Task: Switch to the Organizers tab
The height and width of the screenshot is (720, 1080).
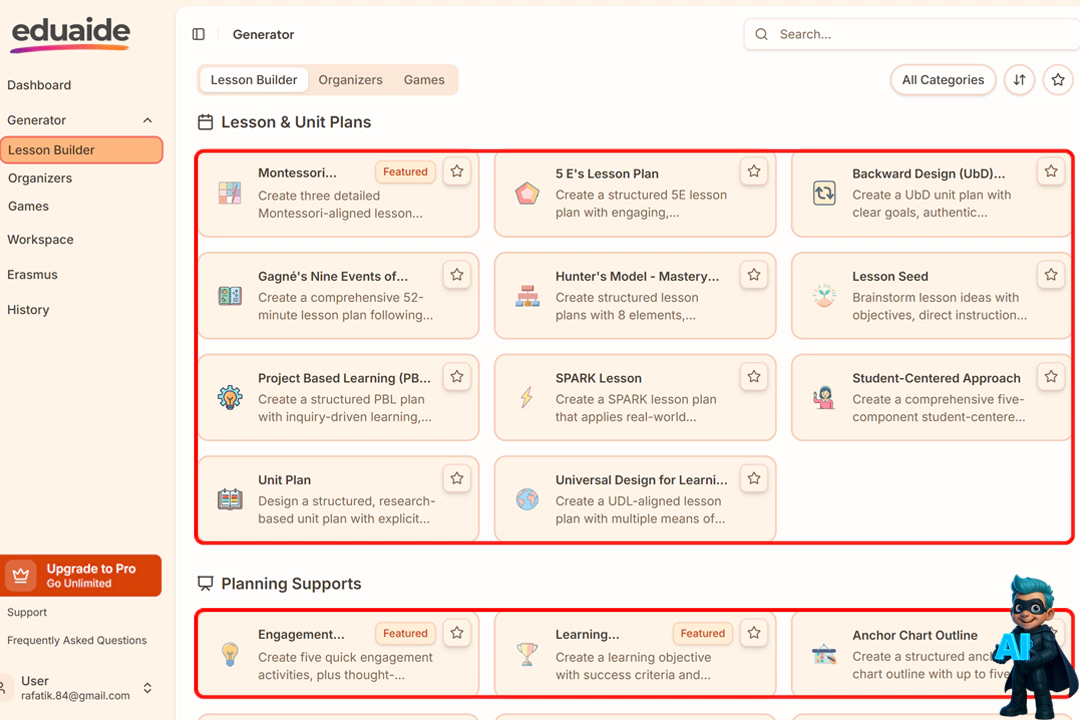Action: pyautogui.click(x=350, y=80)
